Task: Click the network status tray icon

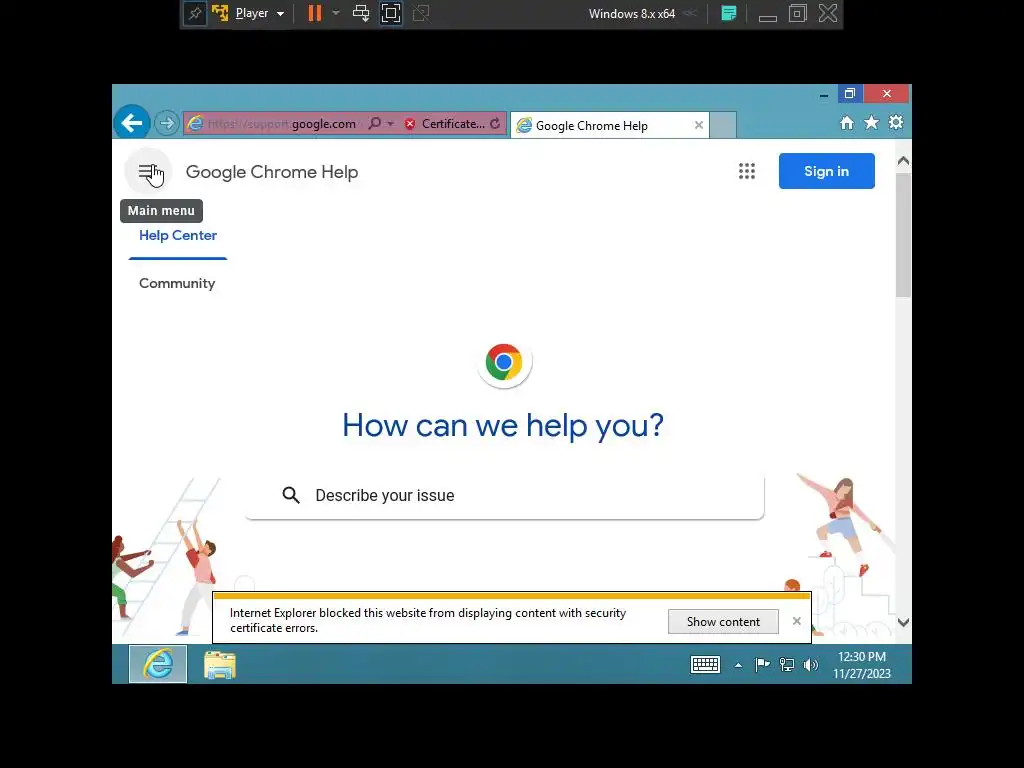Action: tap(787, 665)
